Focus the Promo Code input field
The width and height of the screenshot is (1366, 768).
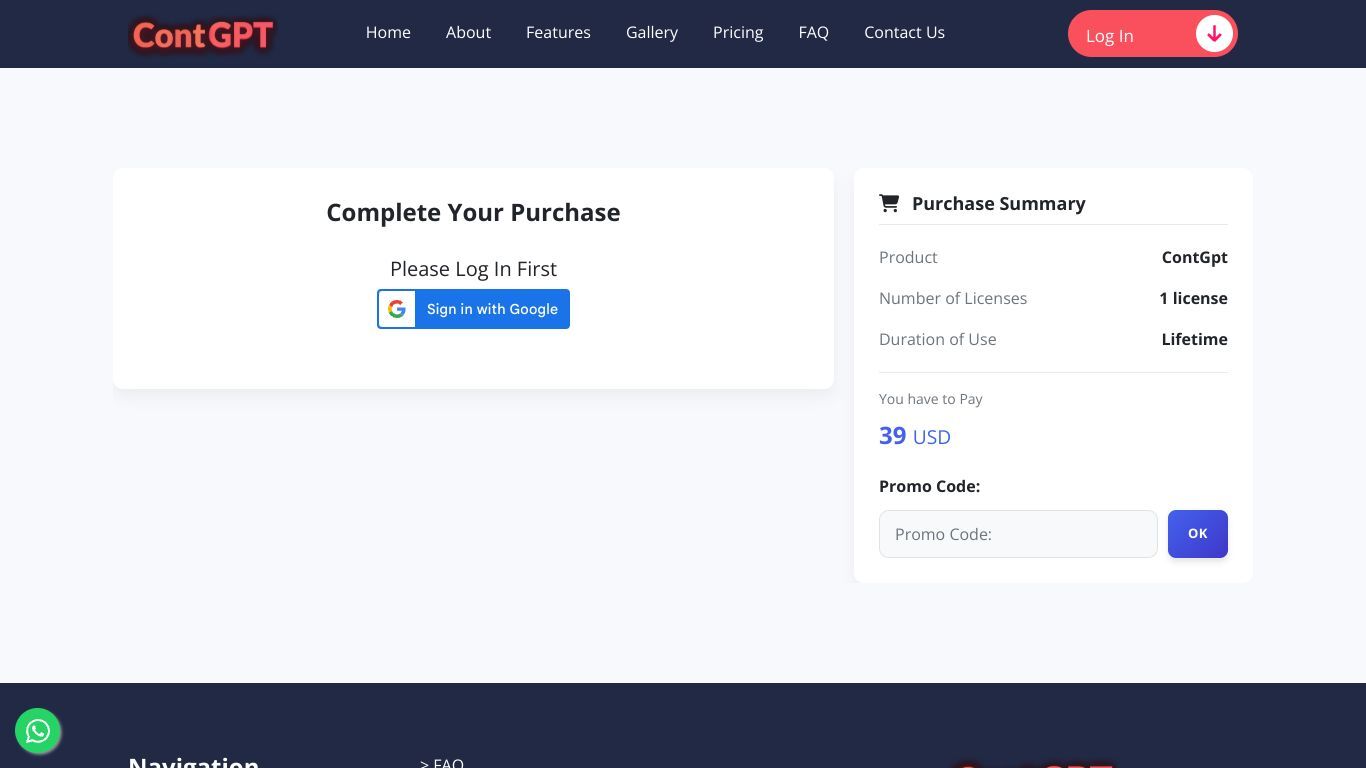[1017, 534]
